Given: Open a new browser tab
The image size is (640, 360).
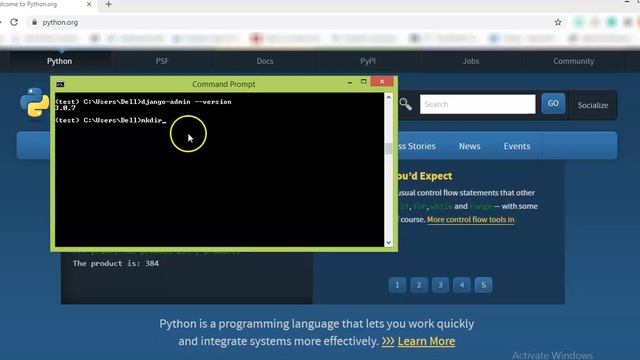Looking at the screenshot, I should point(109,4).
